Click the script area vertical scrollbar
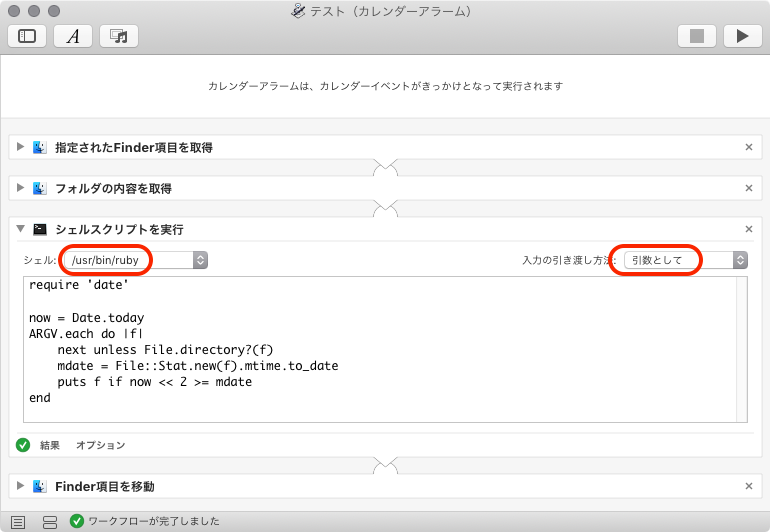Screen dimensions: 770x532 [742, 349]
